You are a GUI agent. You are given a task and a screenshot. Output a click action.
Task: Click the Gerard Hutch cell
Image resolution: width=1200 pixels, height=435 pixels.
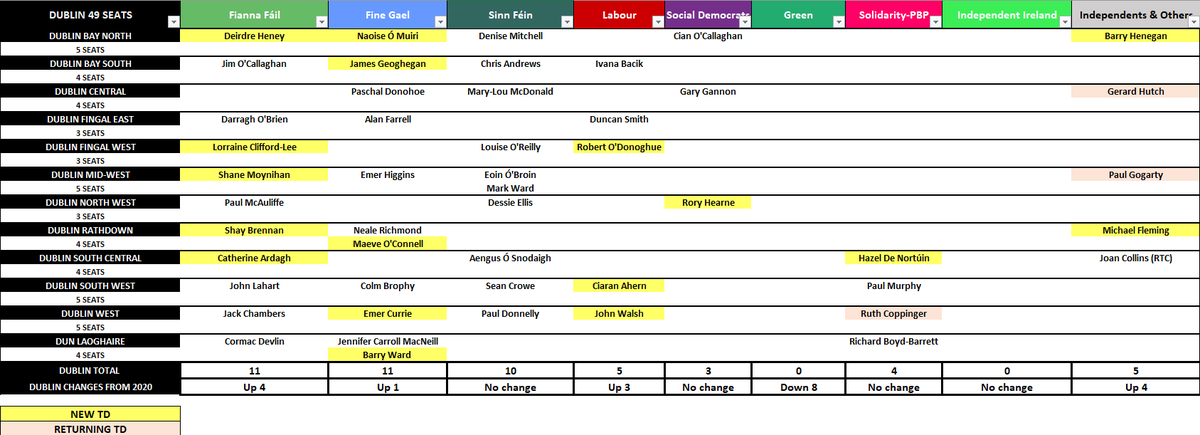click(1135, 91)
